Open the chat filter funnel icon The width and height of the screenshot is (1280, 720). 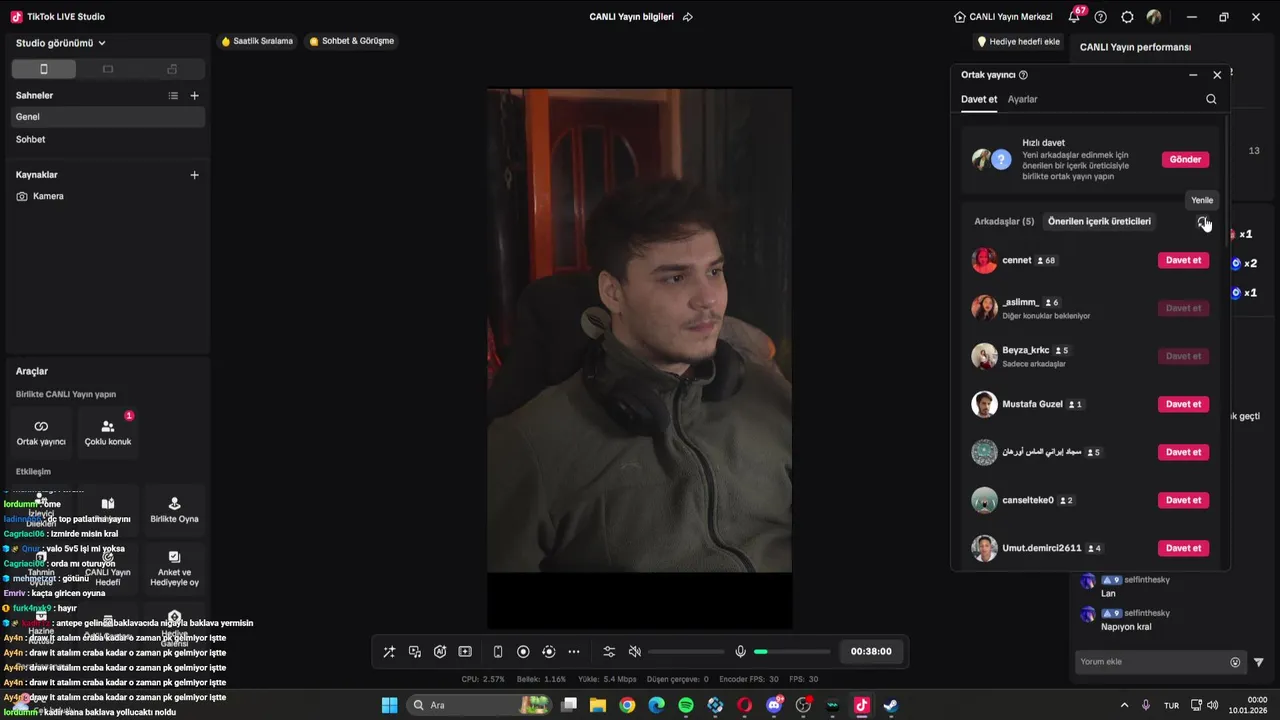(1259, 662)
